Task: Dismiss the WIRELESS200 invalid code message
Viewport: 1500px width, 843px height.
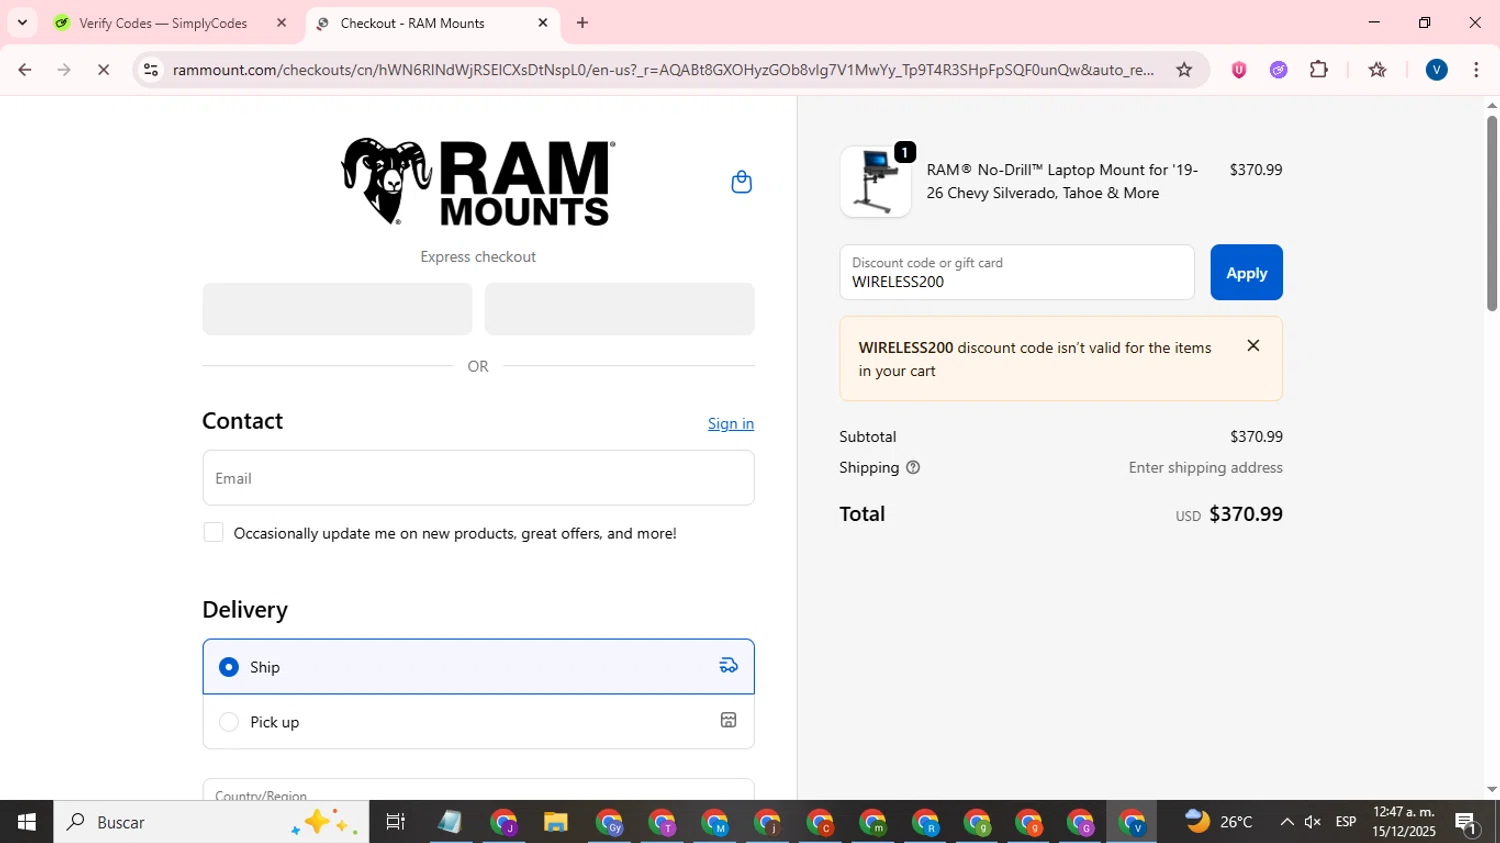Action: click(1253, 346)
